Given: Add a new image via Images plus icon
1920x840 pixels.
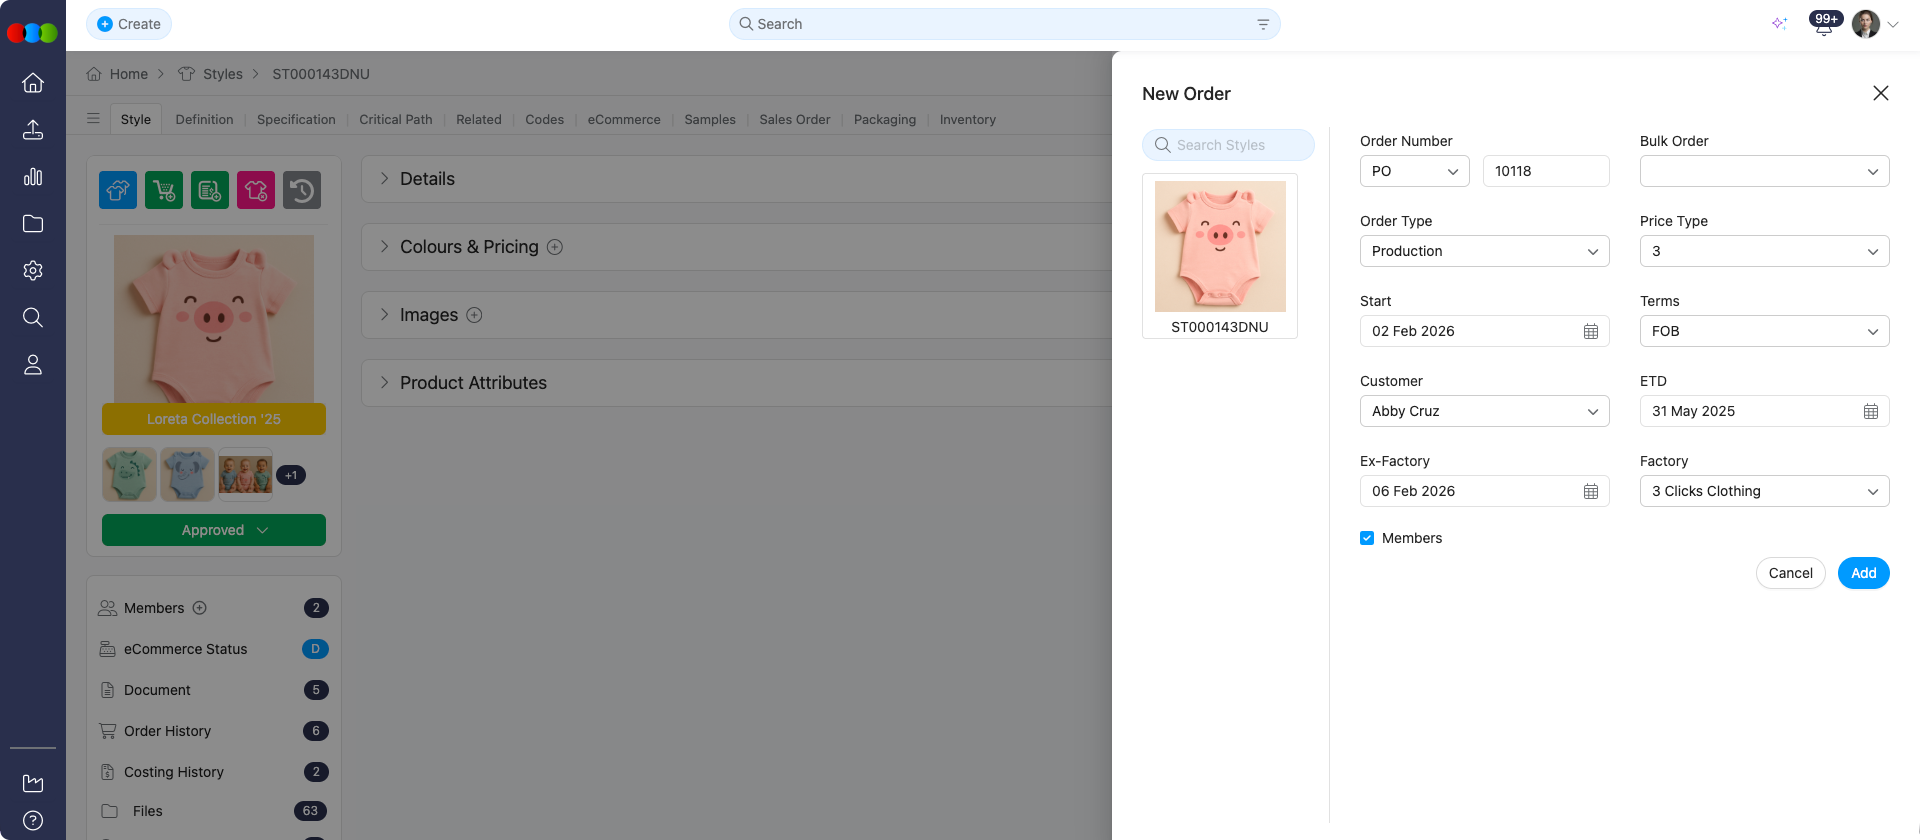Looking at the screenshot, I should click(475, 315).
